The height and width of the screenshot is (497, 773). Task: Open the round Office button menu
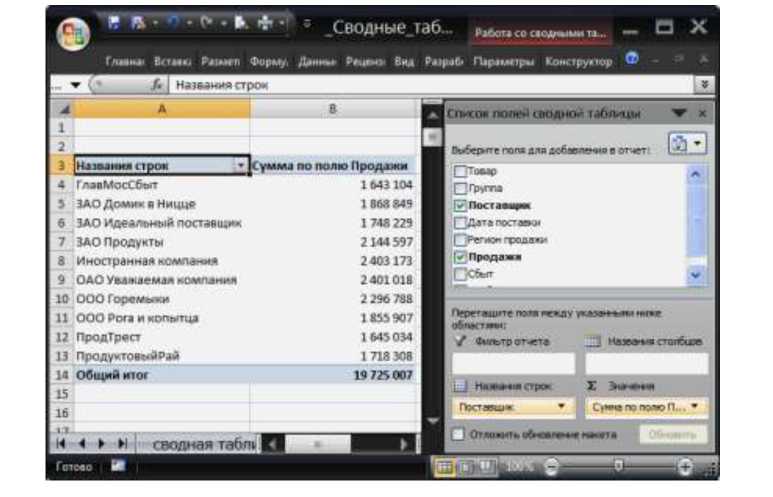pyautogui.click(x=68, y=31)
